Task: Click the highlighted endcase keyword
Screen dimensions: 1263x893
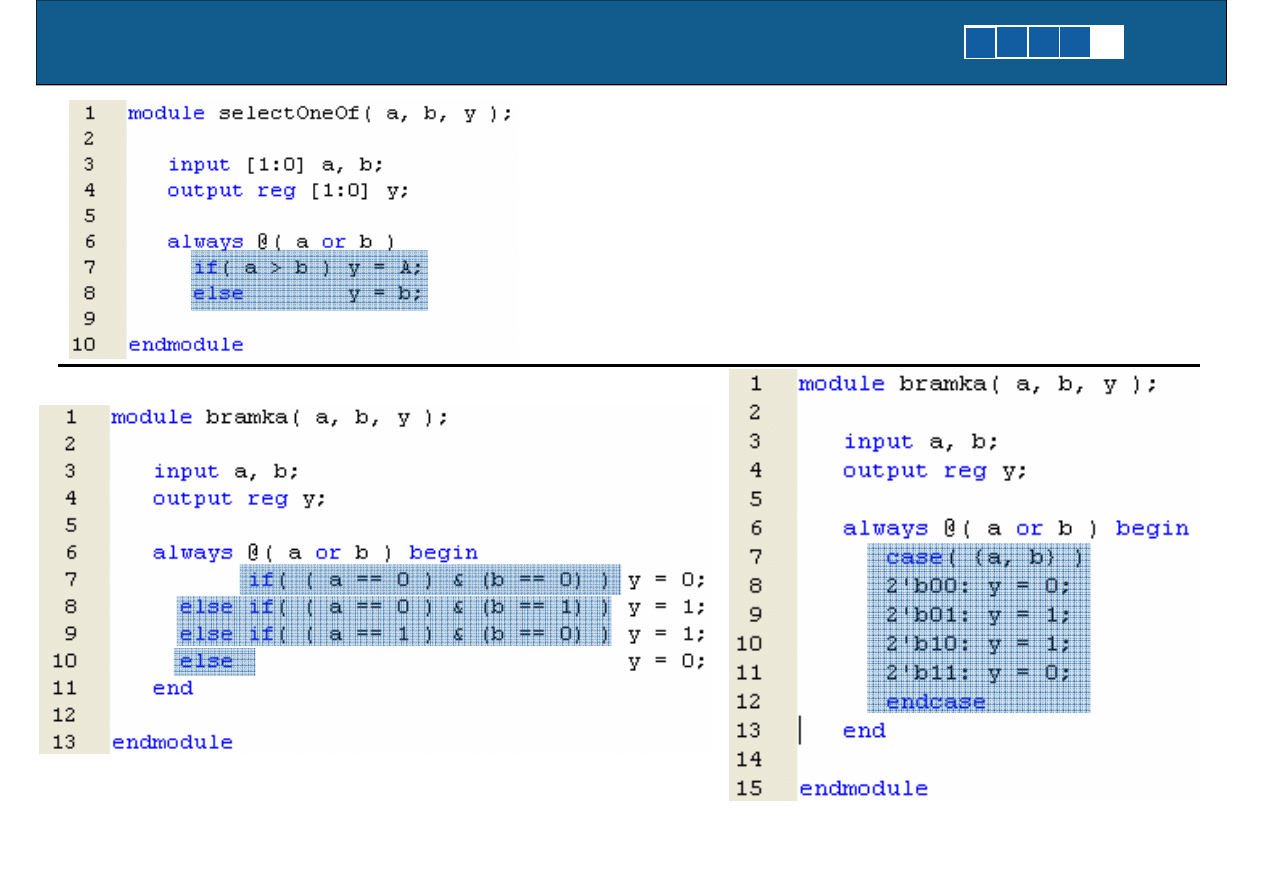Action: tap(935, 702)
